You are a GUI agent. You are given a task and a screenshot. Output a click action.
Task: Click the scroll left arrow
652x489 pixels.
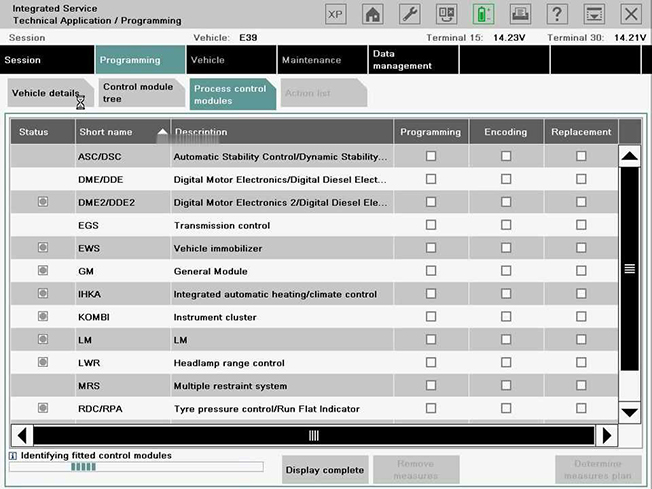point(22,435)
